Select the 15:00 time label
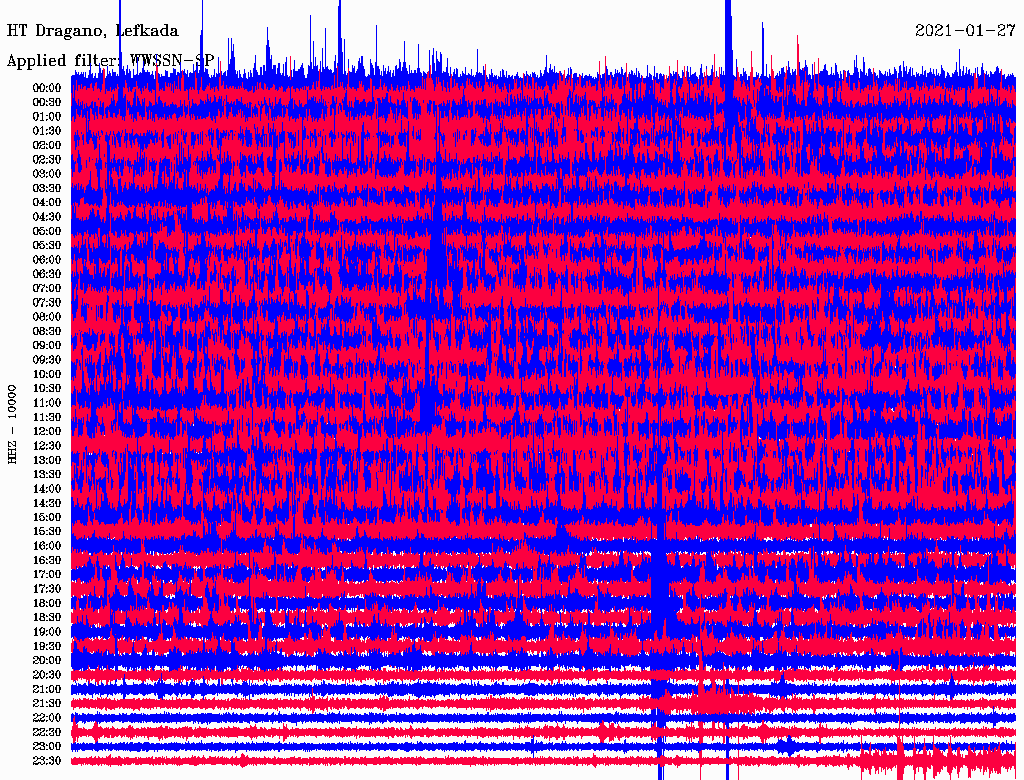 47,517
